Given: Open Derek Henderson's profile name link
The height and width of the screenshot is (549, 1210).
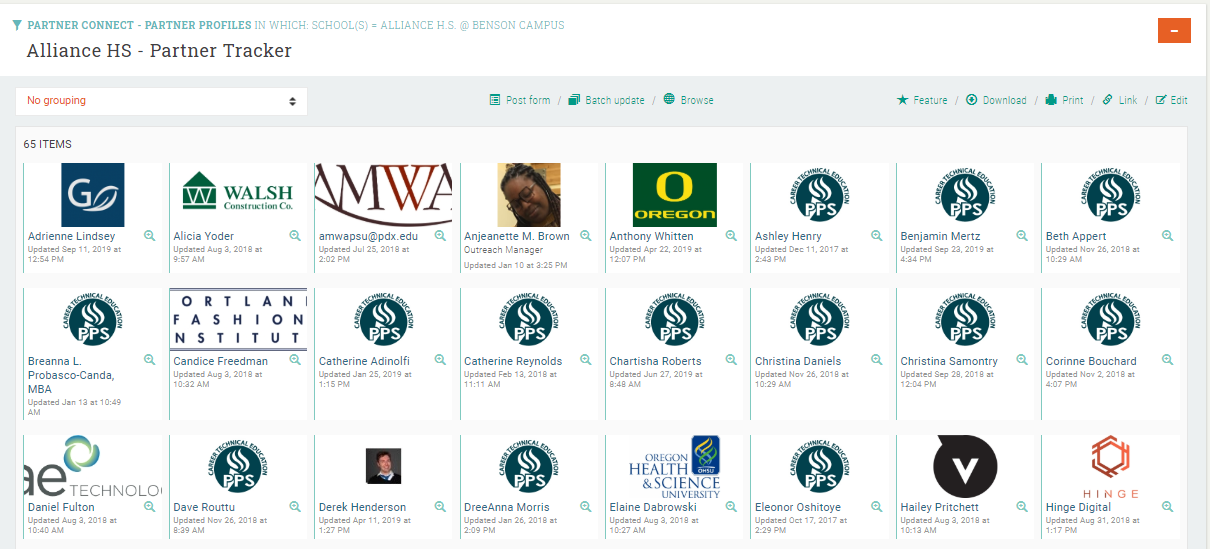Looking at the screenshot, I should pyautogui.click(x=362, y=507).
